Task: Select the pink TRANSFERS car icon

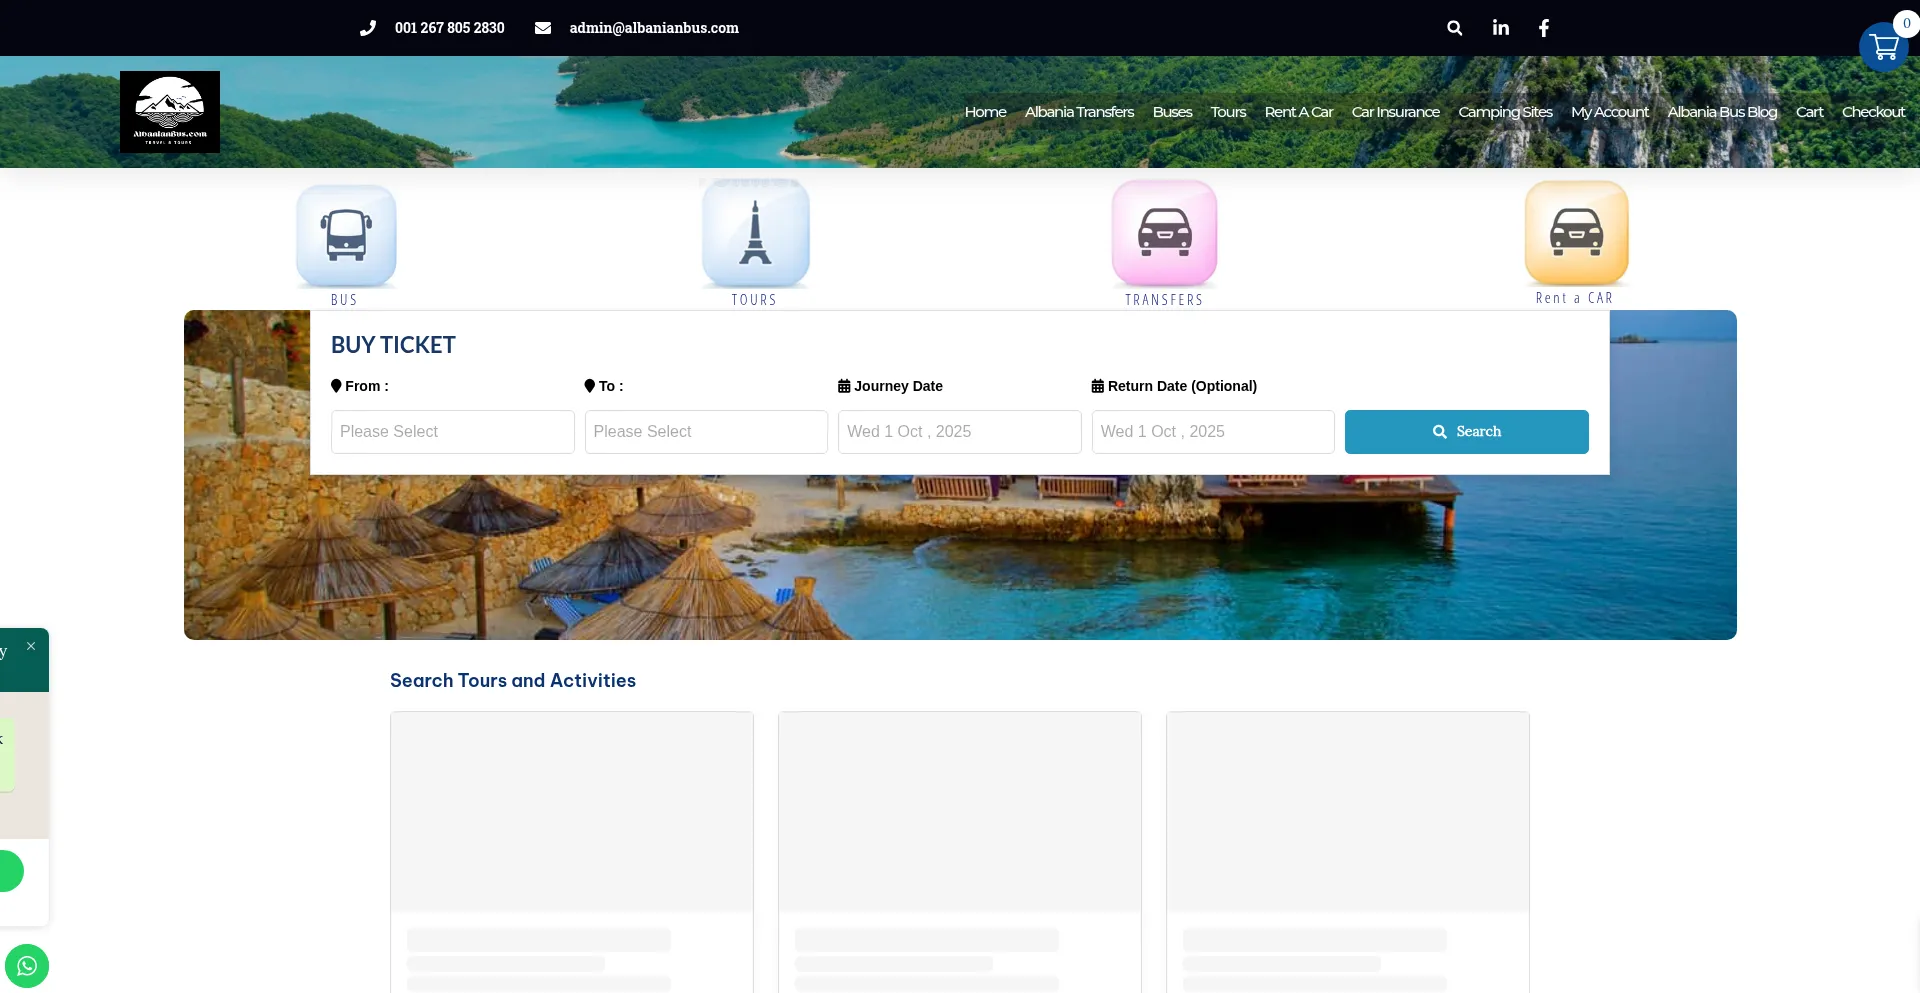Action: tap(1164, 233)
